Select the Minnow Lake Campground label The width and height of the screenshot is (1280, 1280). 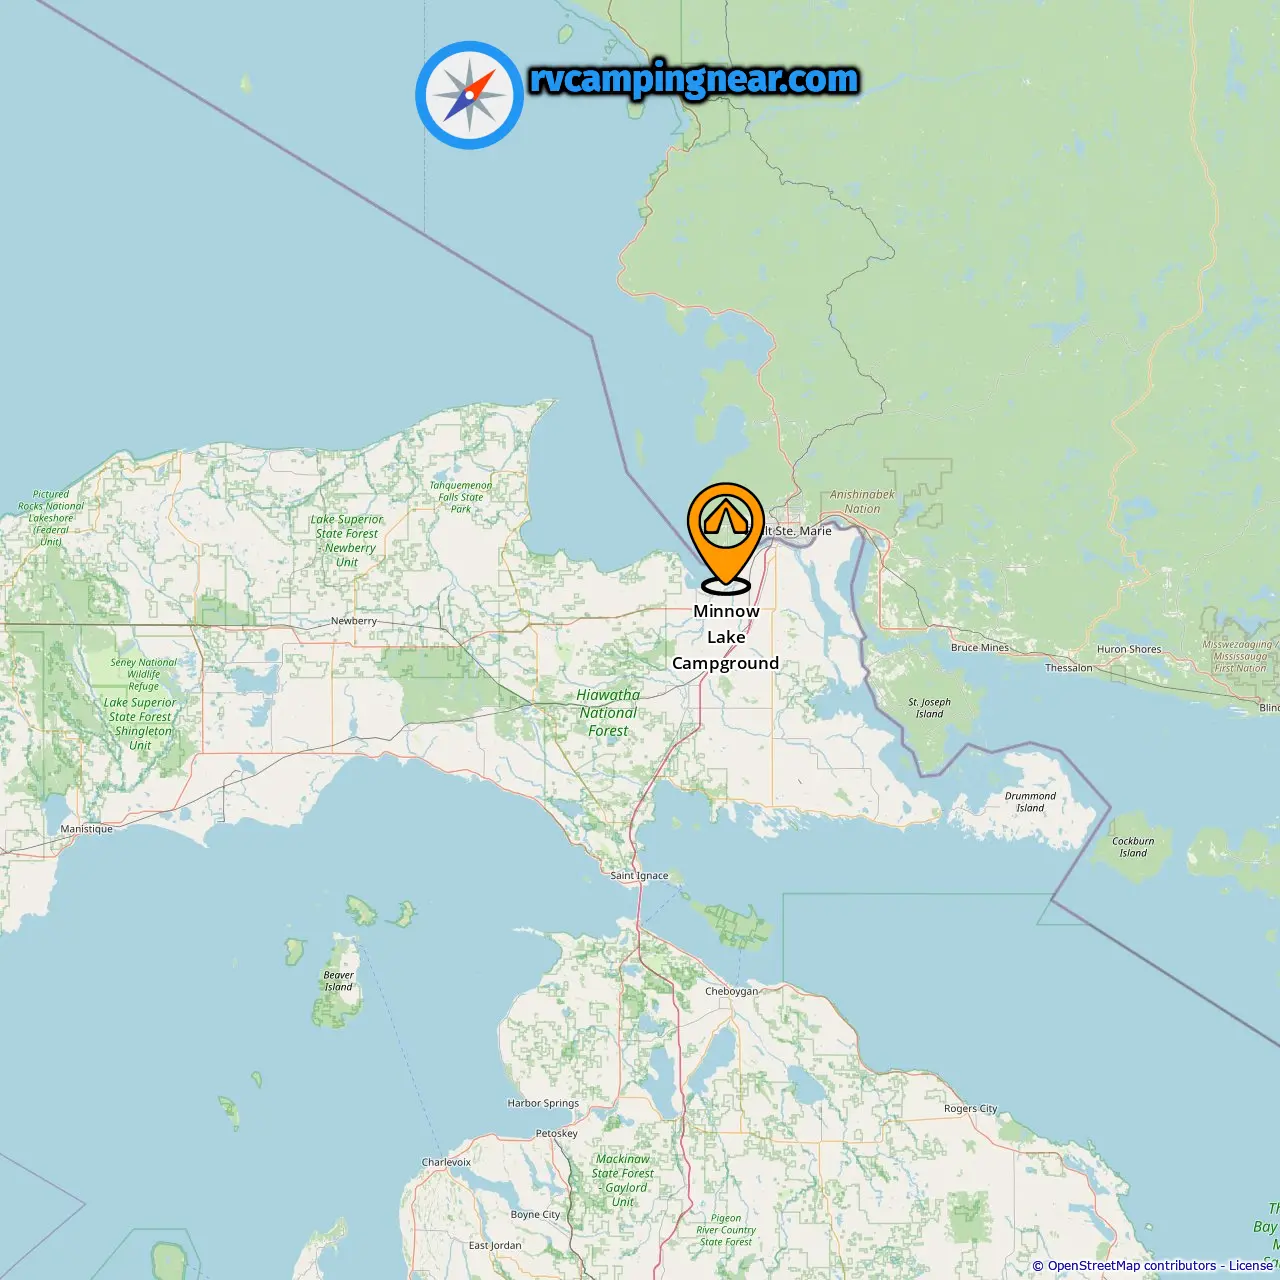coord(725,637)
